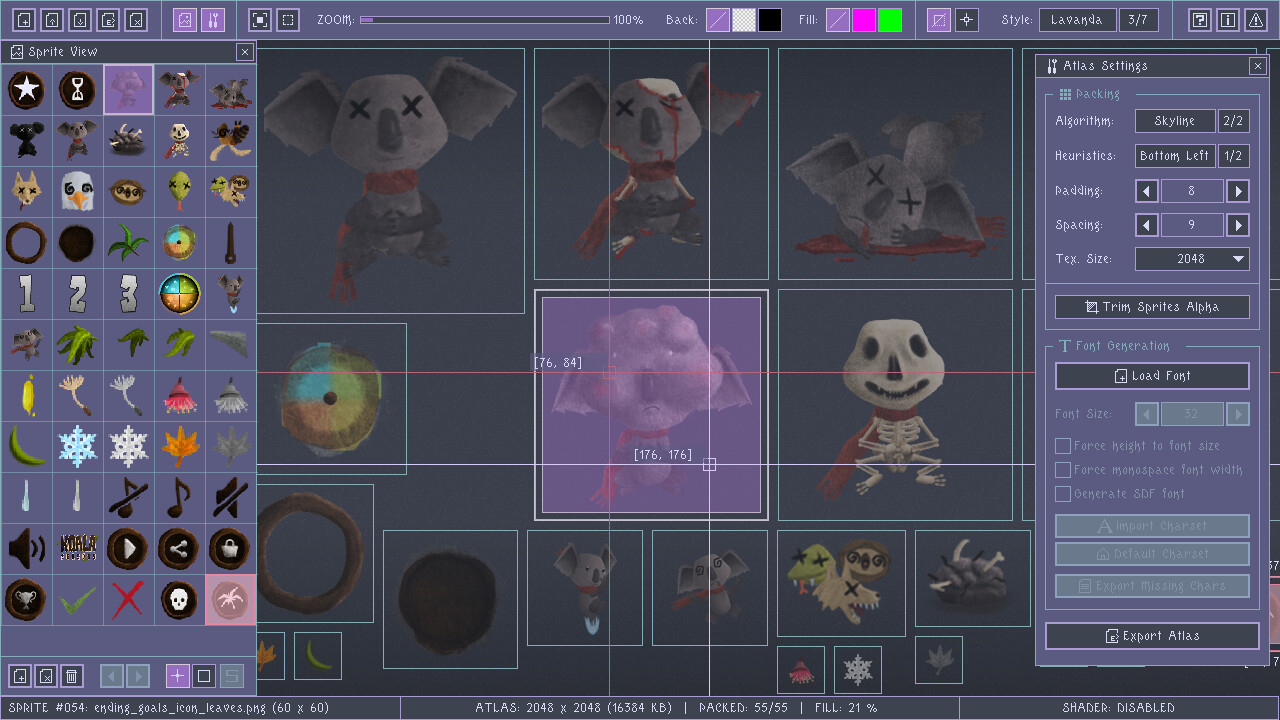Change the Heuristics from Bottom Left

click(x=1175, y=155)
